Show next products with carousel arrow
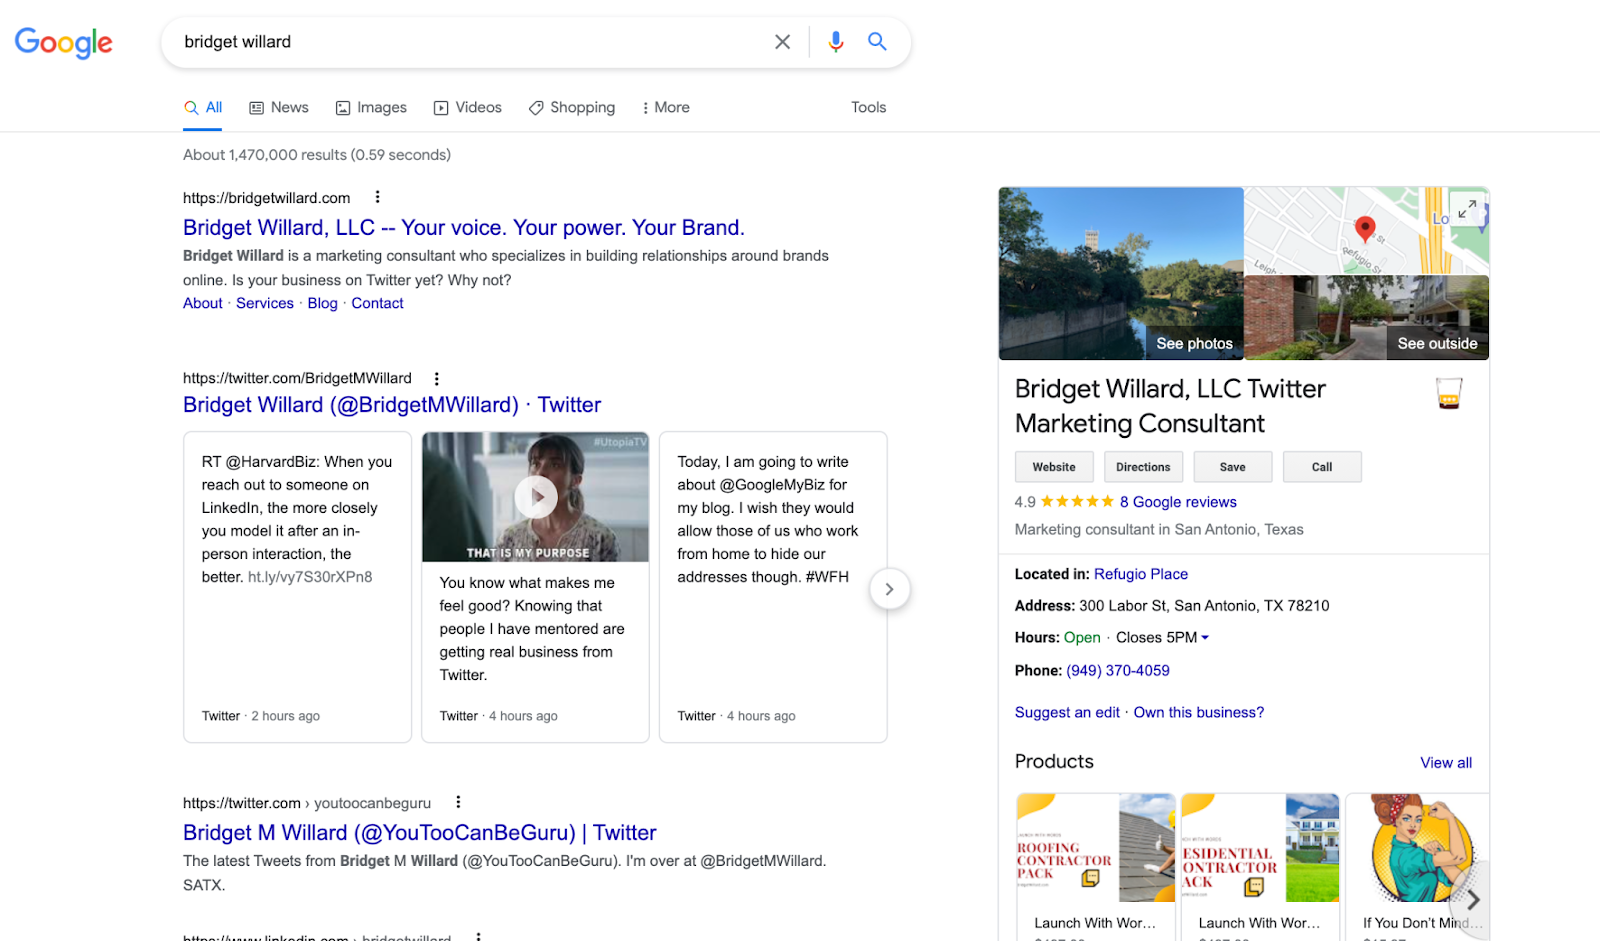Viewport: 1600px width, 941px height. click(x=1472, y=900)
